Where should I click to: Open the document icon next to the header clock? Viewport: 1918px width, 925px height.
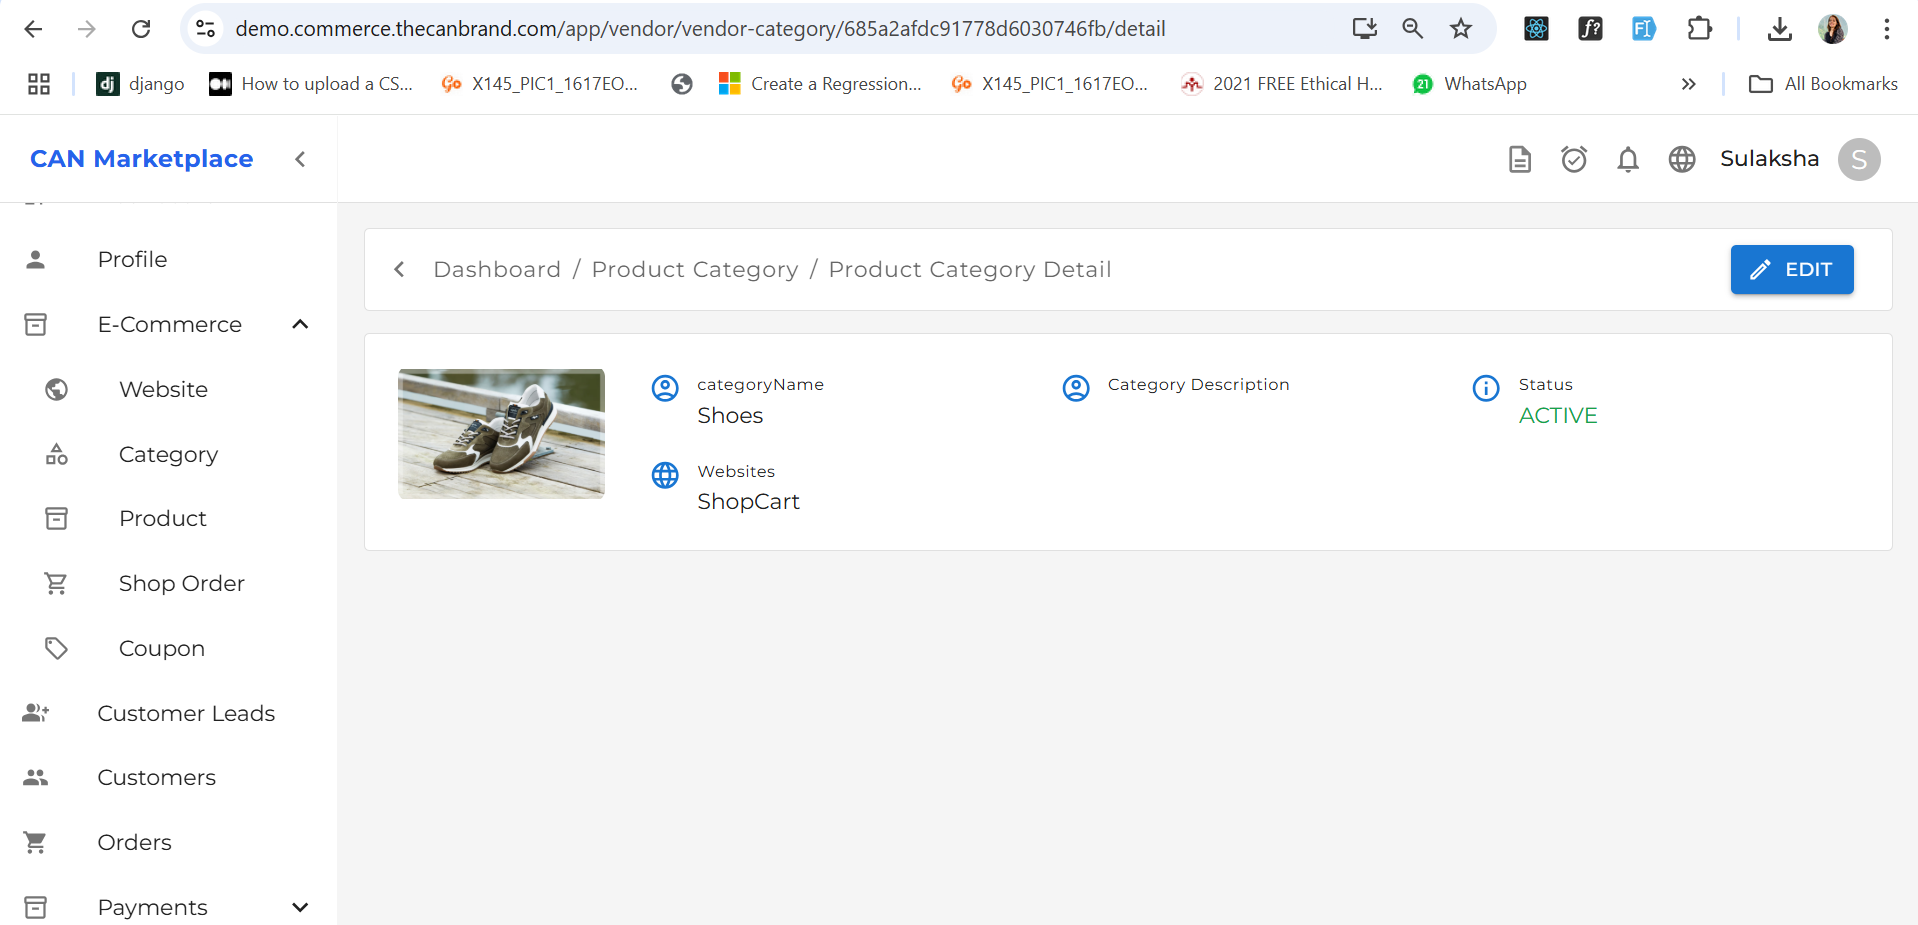pyautogui.click(x=1520, y=159)
